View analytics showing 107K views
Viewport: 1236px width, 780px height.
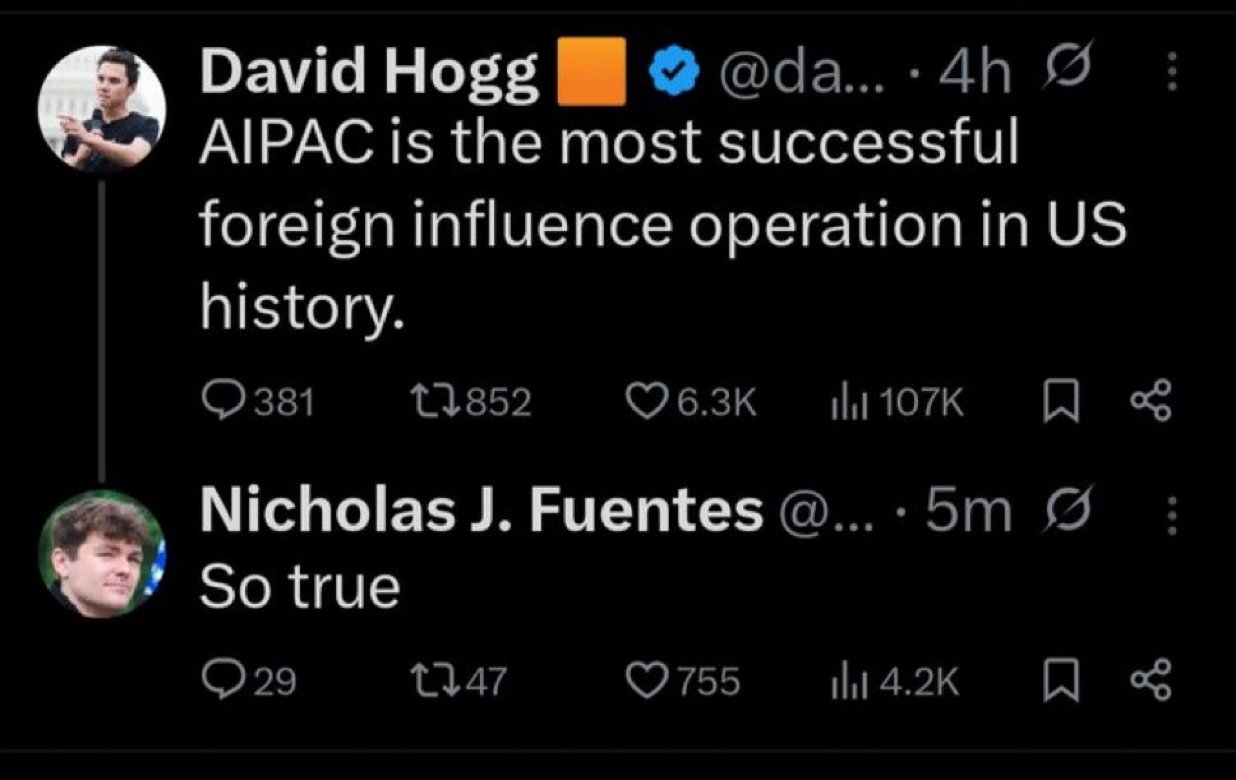point(836,402)
